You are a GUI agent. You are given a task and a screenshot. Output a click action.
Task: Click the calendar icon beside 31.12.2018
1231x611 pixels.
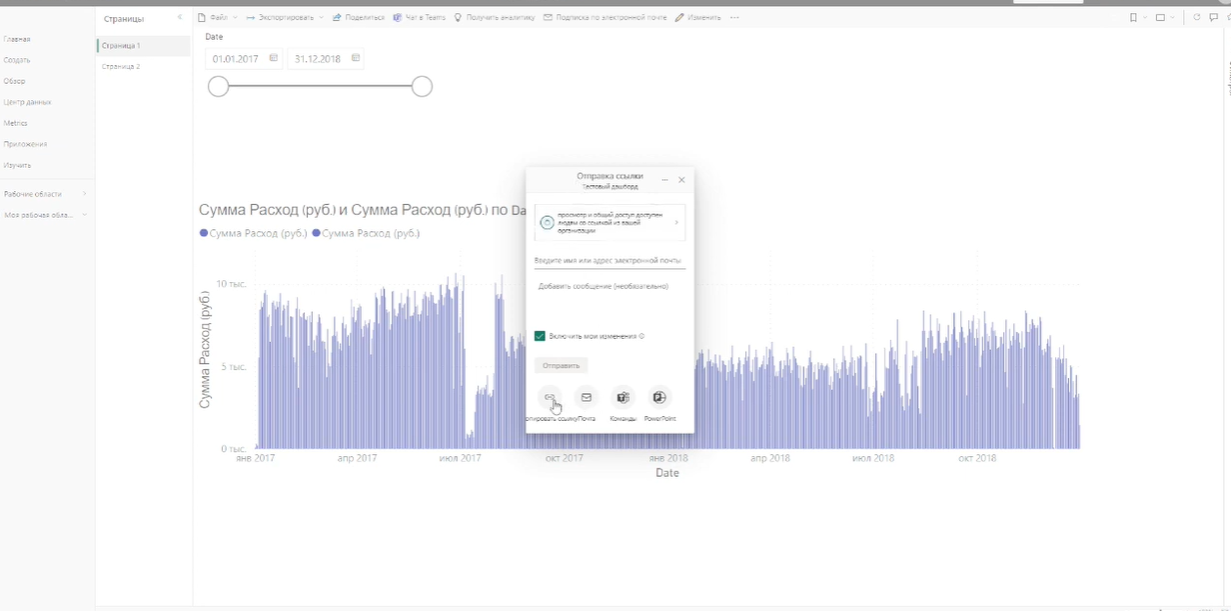point(355,58)
